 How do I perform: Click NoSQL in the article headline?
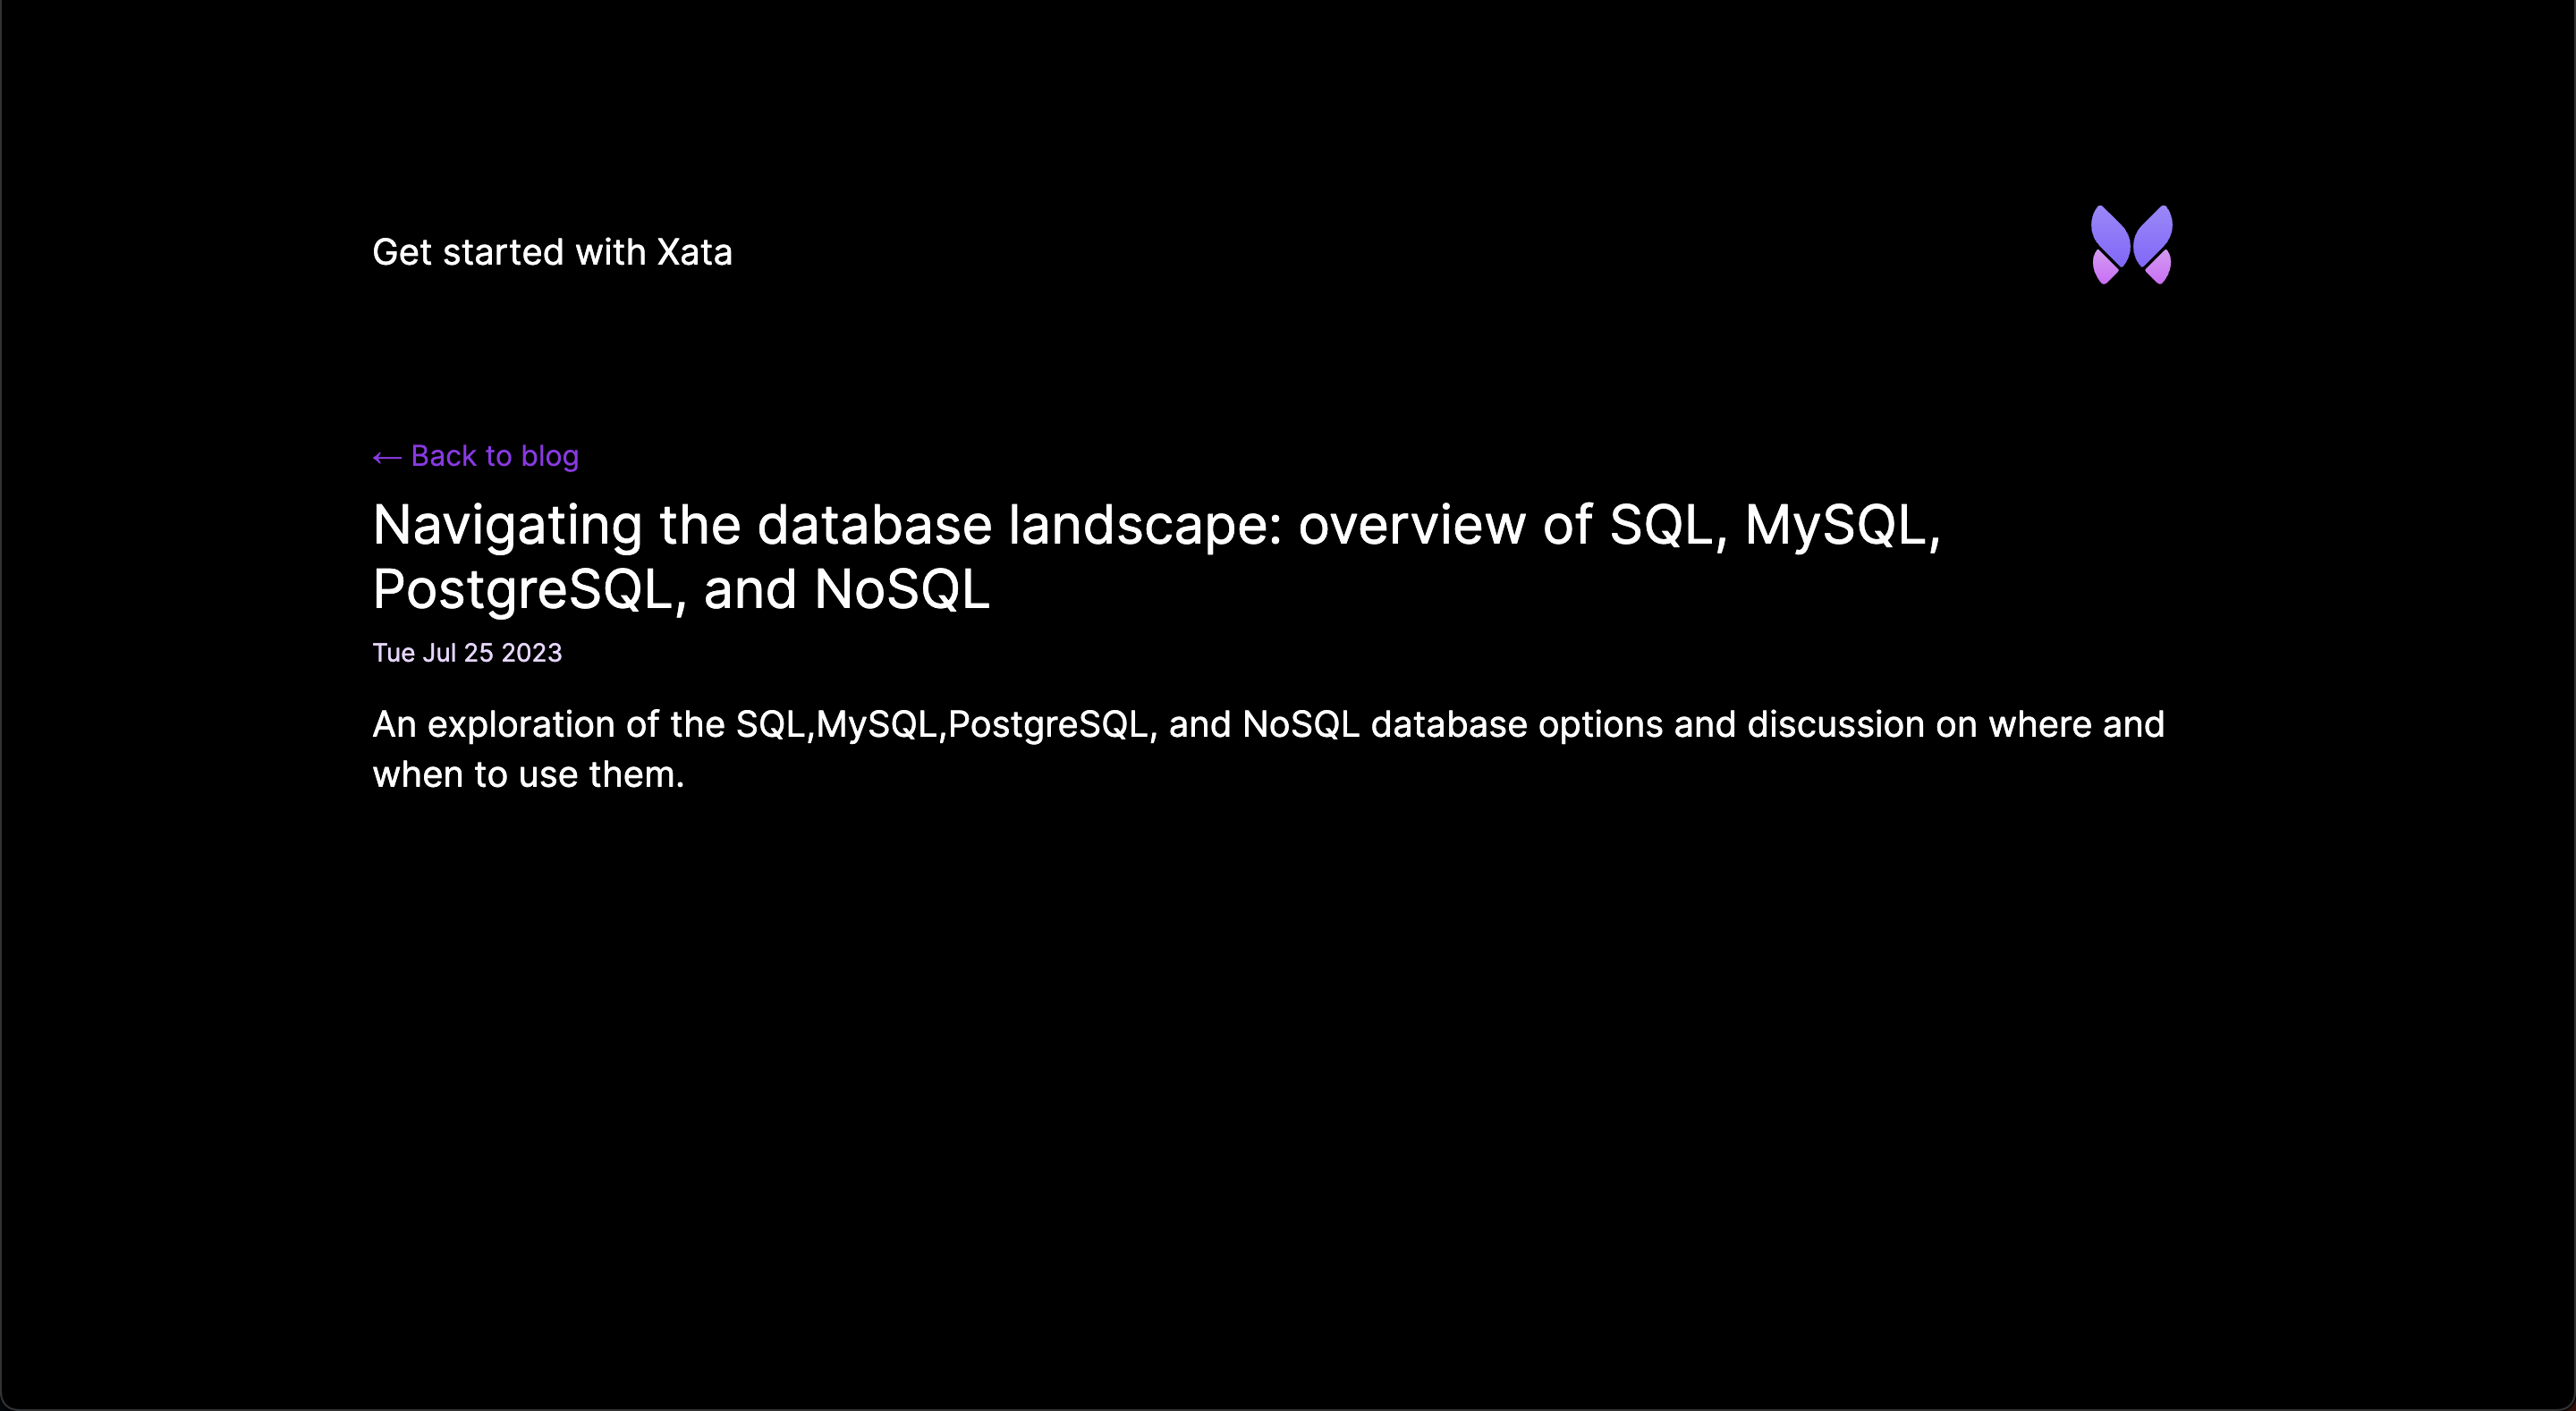click(902, 589)
